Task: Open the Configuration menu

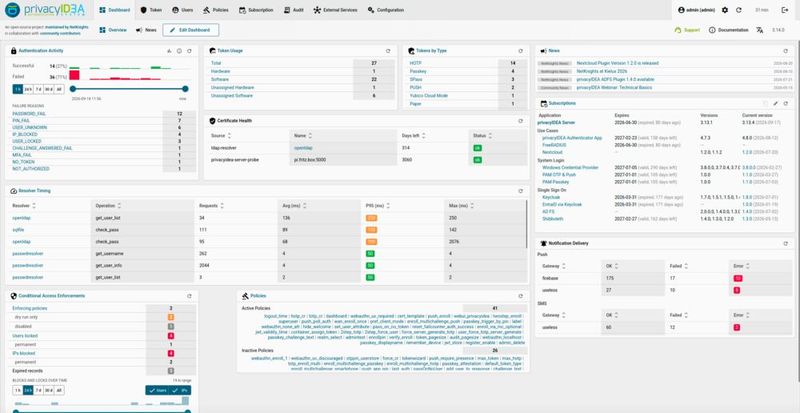Action: pyautogui.click(x=386, y=10)
